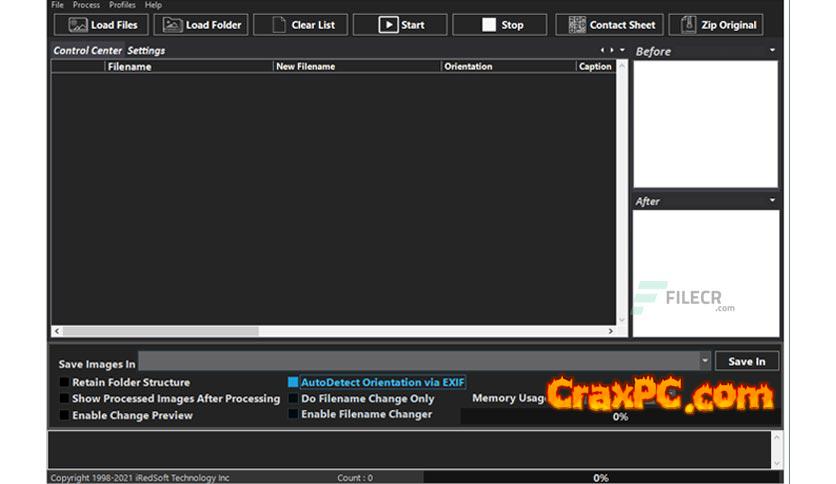This screenshot has width=836, height=484.
Task: Open the tab list dropdown arrow
Action: [622, 50]
